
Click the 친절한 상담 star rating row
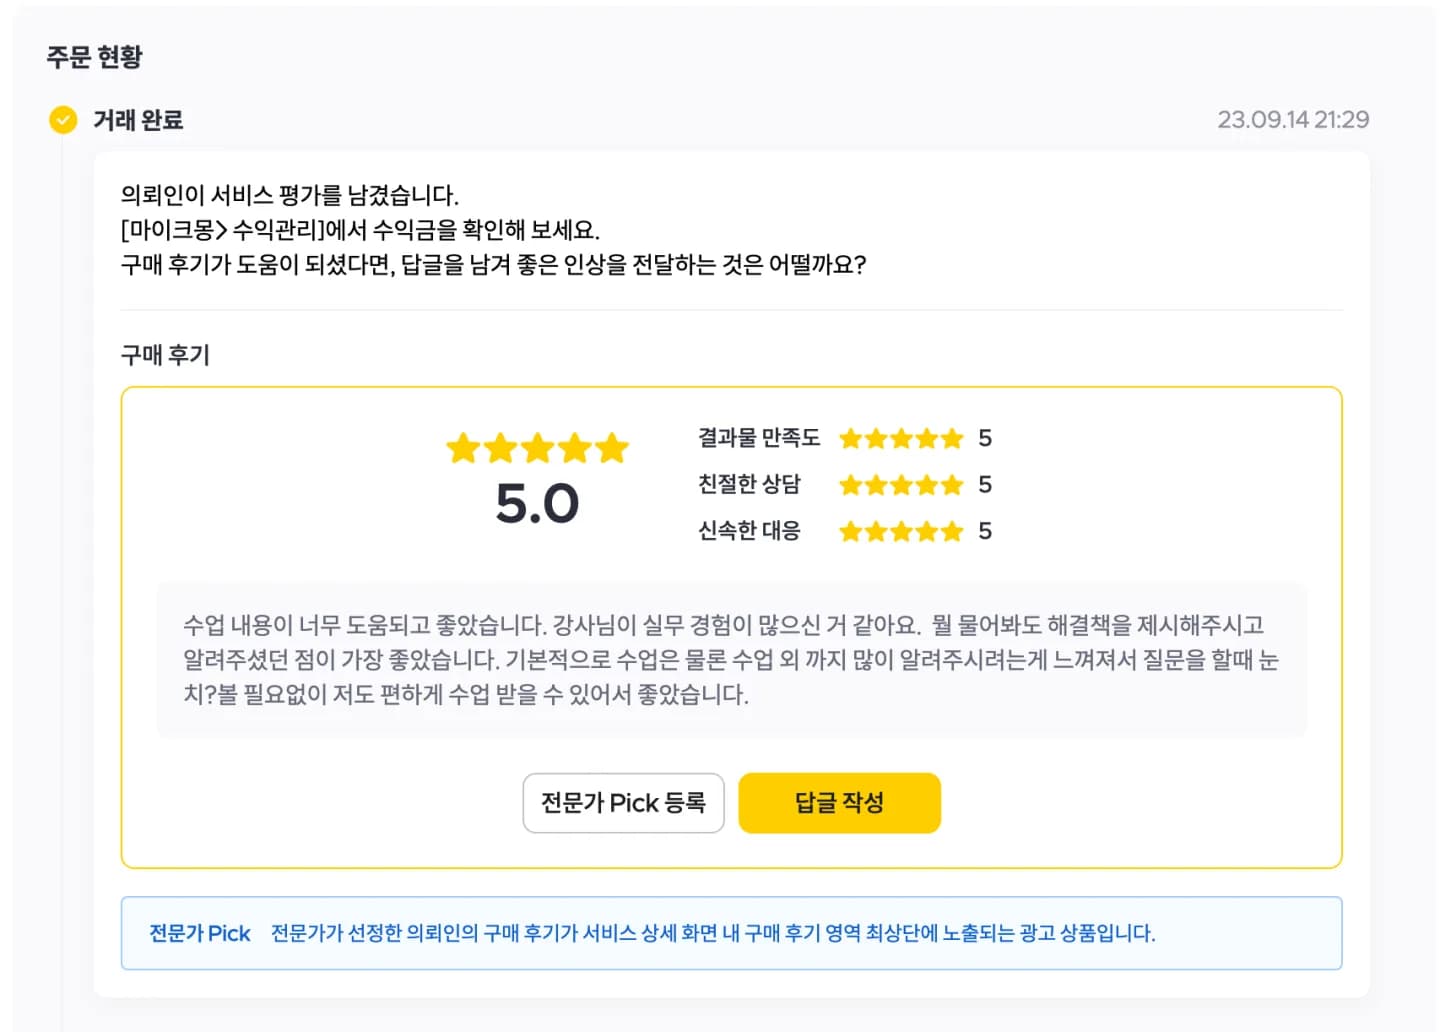click(845, 484)
